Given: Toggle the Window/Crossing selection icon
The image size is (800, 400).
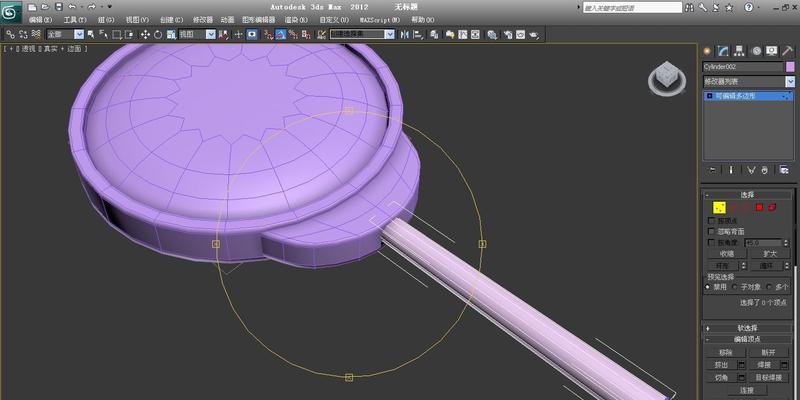Looking at the screenshot, I should pyautogui.click(x=129, y=34).
